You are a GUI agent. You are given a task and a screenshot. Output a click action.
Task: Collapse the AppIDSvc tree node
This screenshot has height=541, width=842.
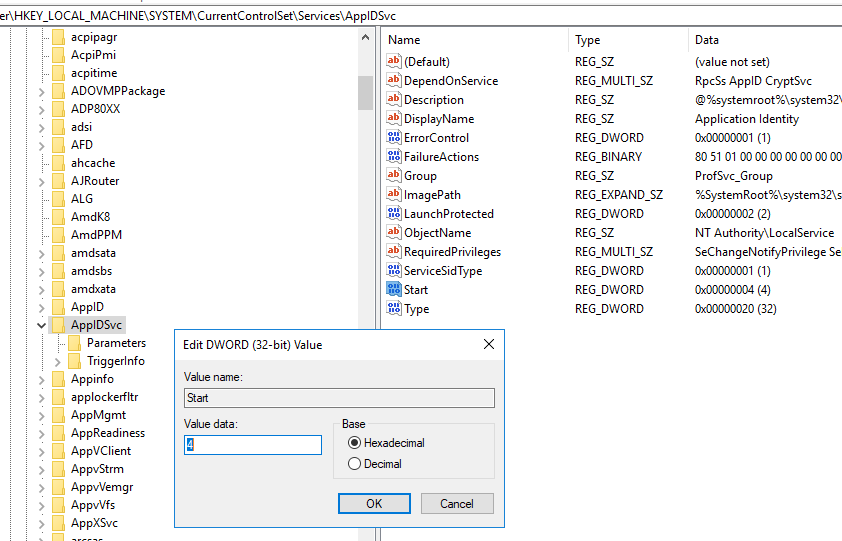click(x=41, y=325)
